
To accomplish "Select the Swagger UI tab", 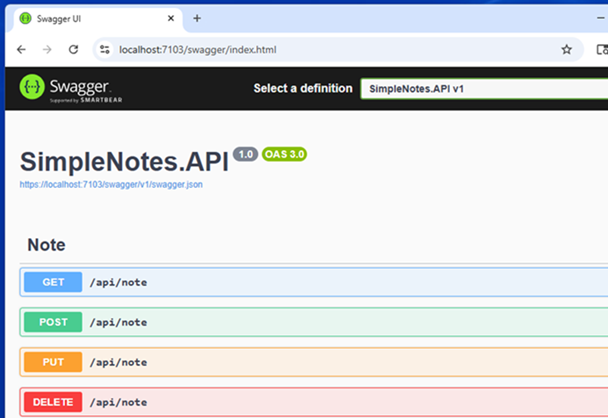I will point(97,19).
